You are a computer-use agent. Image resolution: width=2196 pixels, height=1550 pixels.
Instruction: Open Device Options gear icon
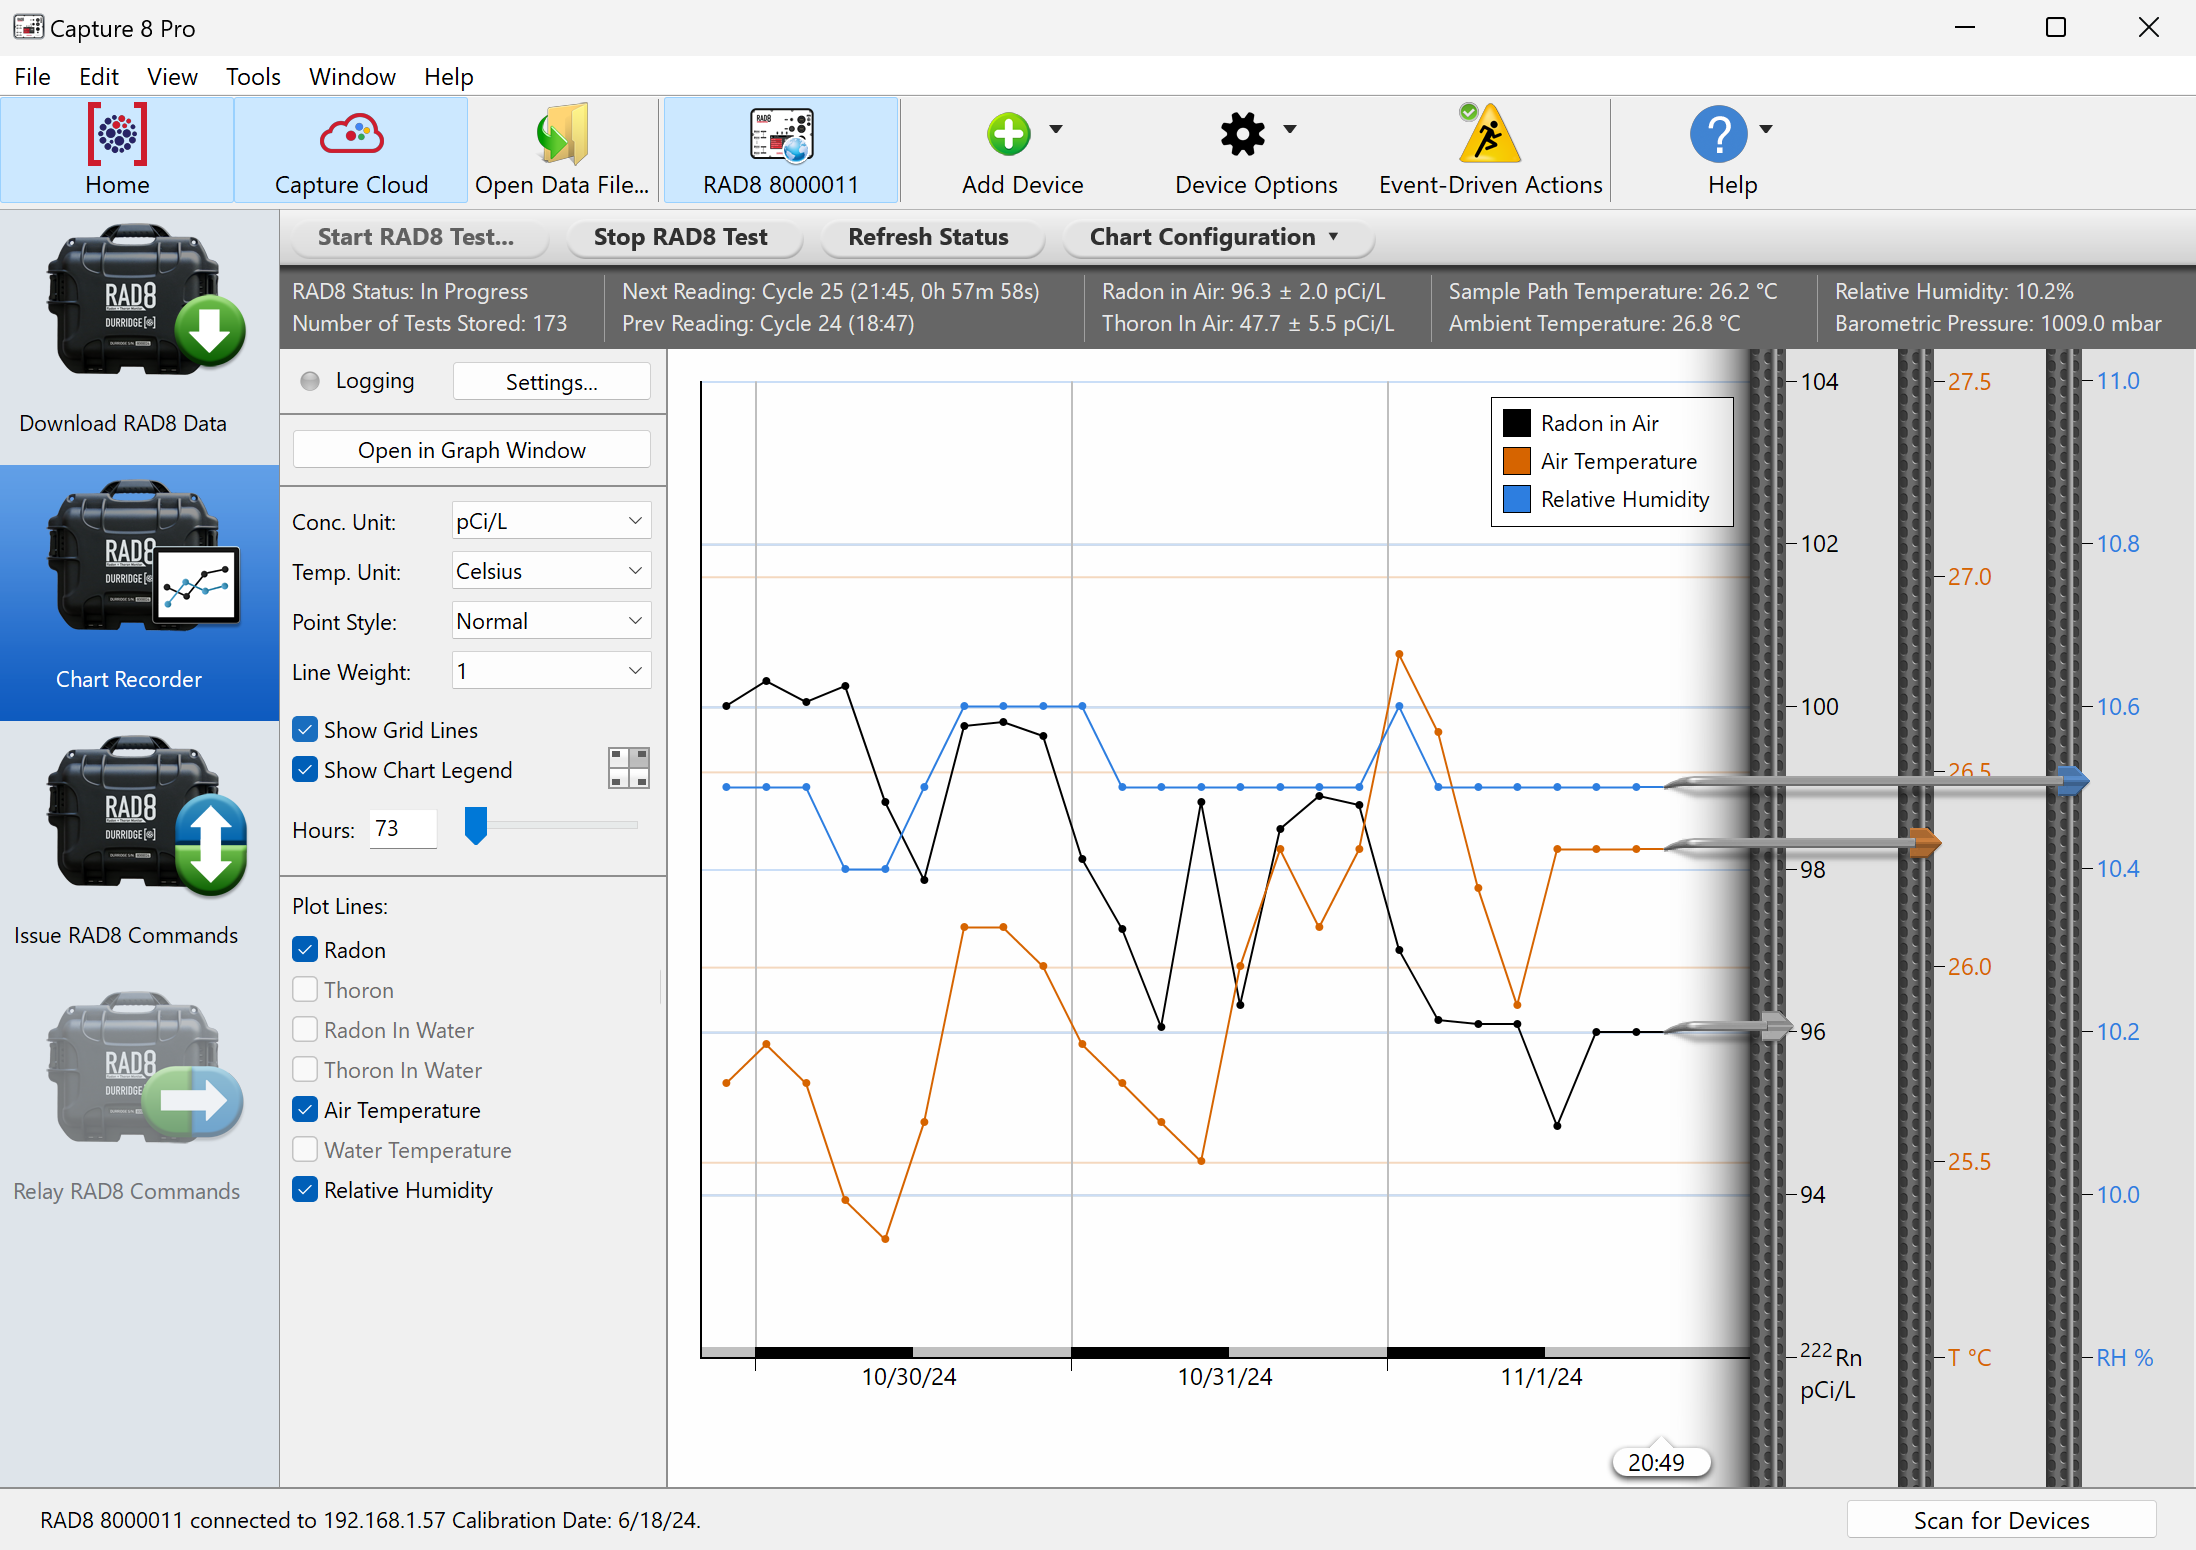pyautogui.click(x=1242, y=133)
